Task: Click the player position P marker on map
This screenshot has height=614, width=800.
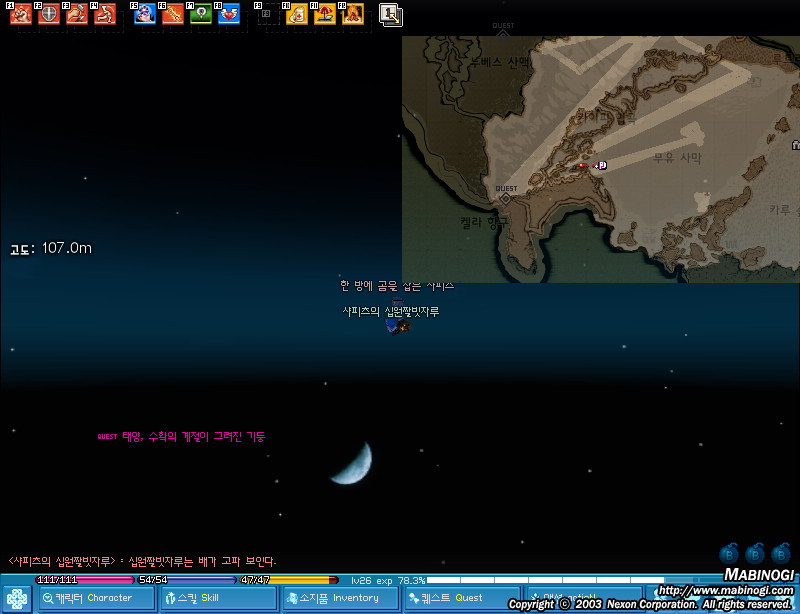Action: (x=602, y=165)
